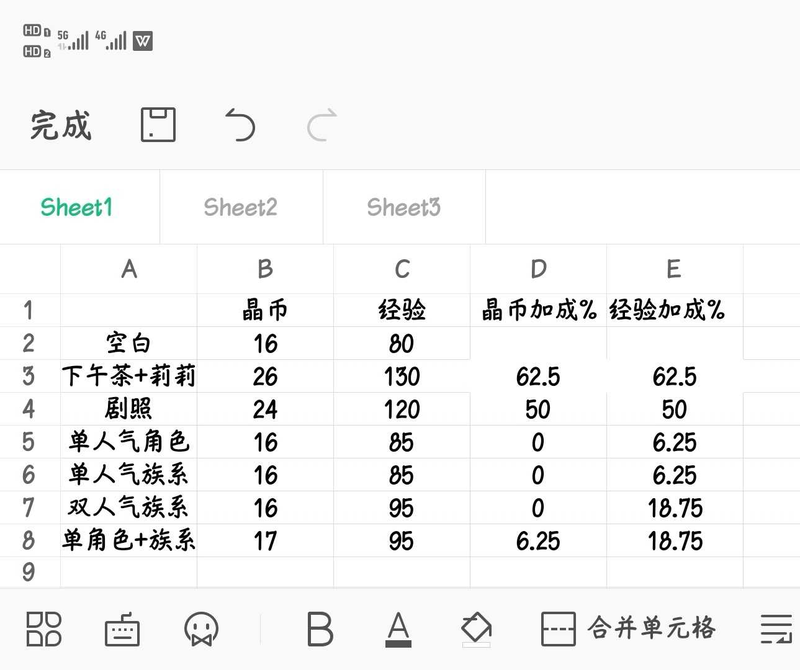The width and height of the screenshot is (800, 670).
Task: Undo the last edit
Action: click(x=240, y=125)
